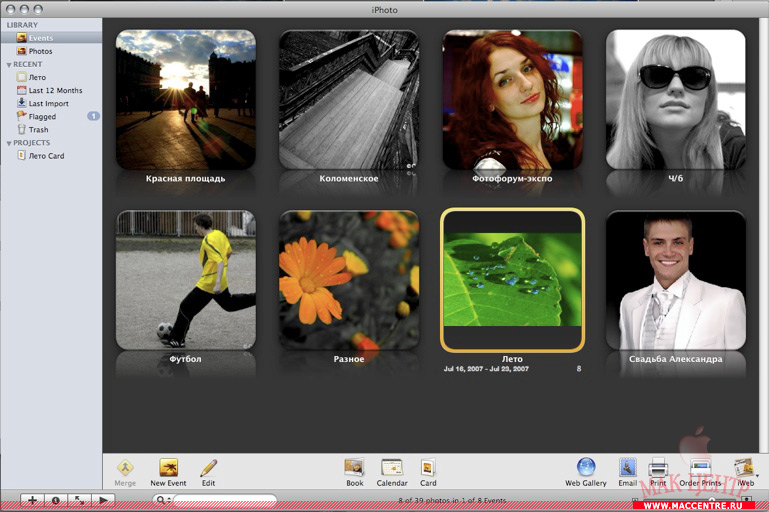
Task: Click the Коломенское event title
Action: coord(349,179)
